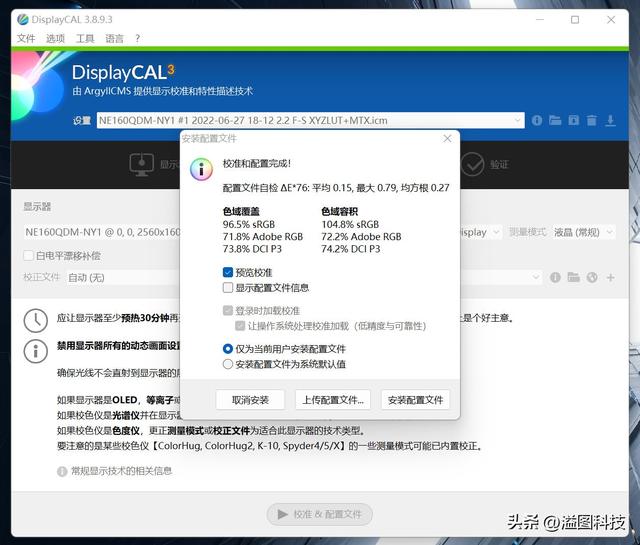Viewport: 640px width, 545px height.
Task: Click the 上传配置文件... button
Action: 333,400
